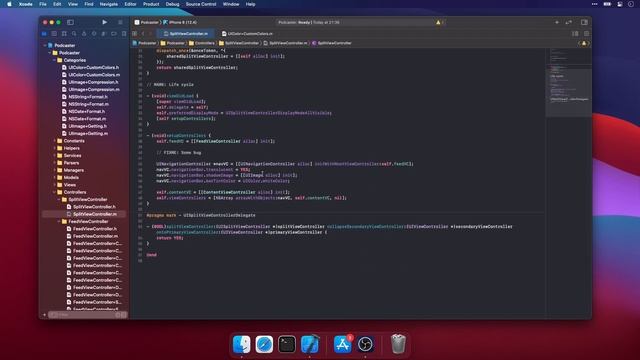Open NSDate+Format.h file
This screenshot has width=640, height=360.
[83, 111]
